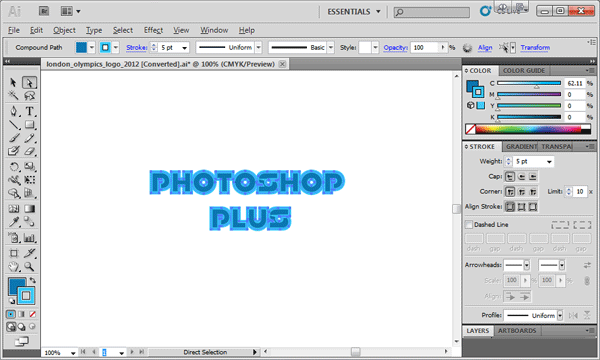Select the Artboard tool
The height and width of the screenshot is (360, 600).
click(14, 253)
